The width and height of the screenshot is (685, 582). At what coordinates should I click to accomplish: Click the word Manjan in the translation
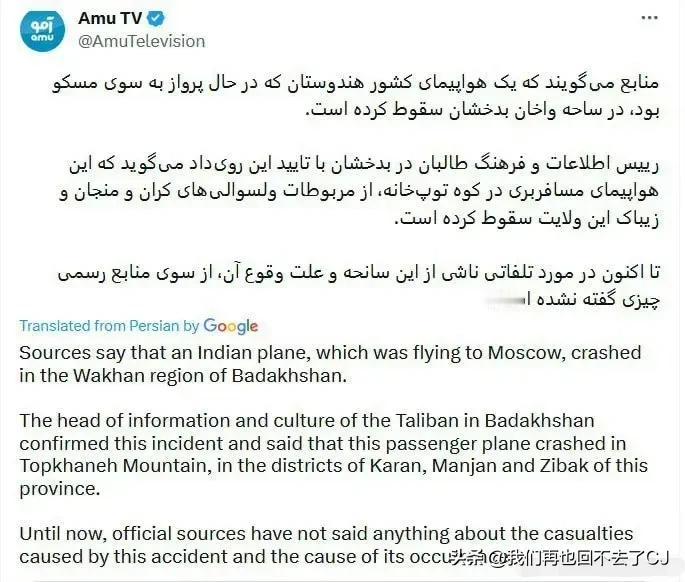tap(464, 466)
